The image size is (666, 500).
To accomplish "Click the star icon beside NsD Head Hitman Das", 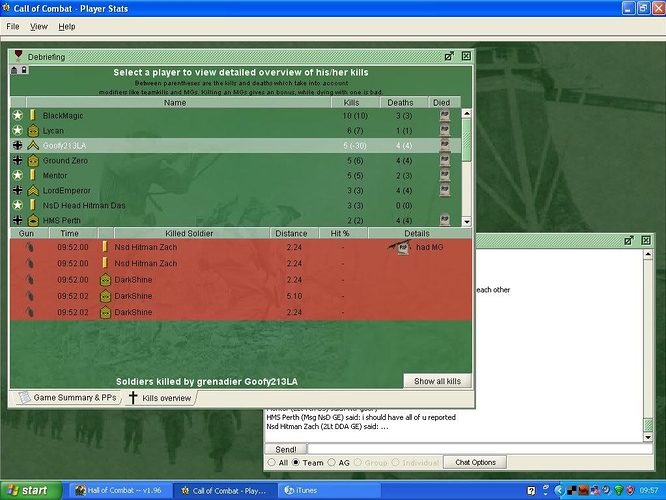I will [x=17, y=205].
